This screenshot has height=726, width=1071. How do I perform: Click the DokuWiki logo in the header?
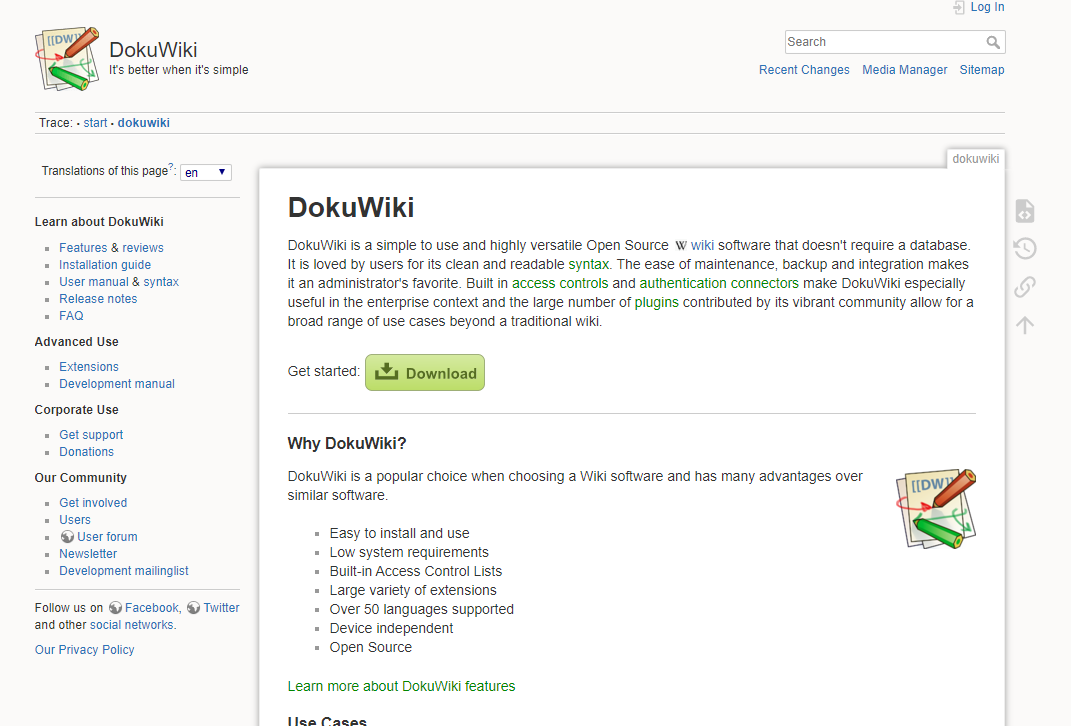pyautogui.click(x=67, y=59)
